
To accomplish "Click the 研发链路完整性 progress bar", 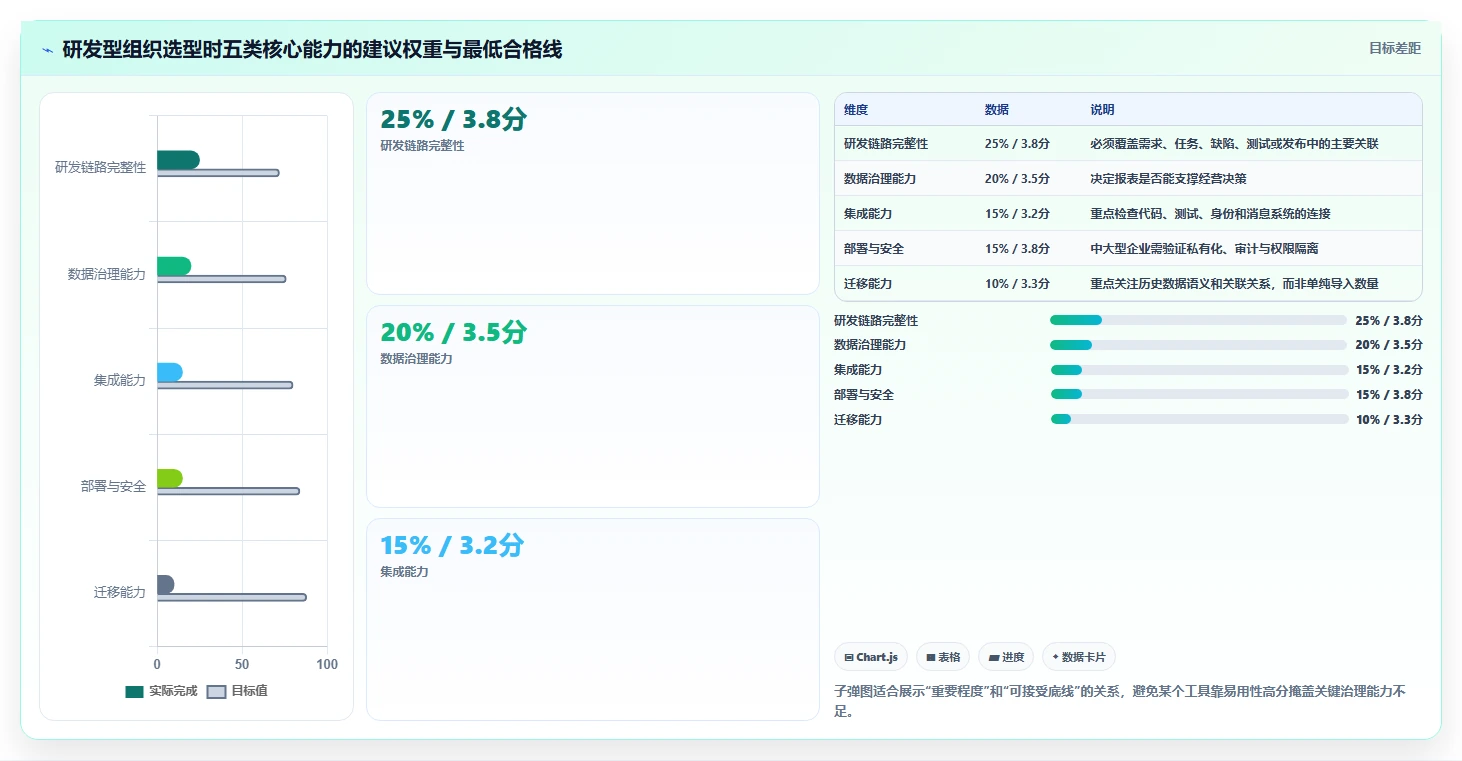I will click(1198, 320).
